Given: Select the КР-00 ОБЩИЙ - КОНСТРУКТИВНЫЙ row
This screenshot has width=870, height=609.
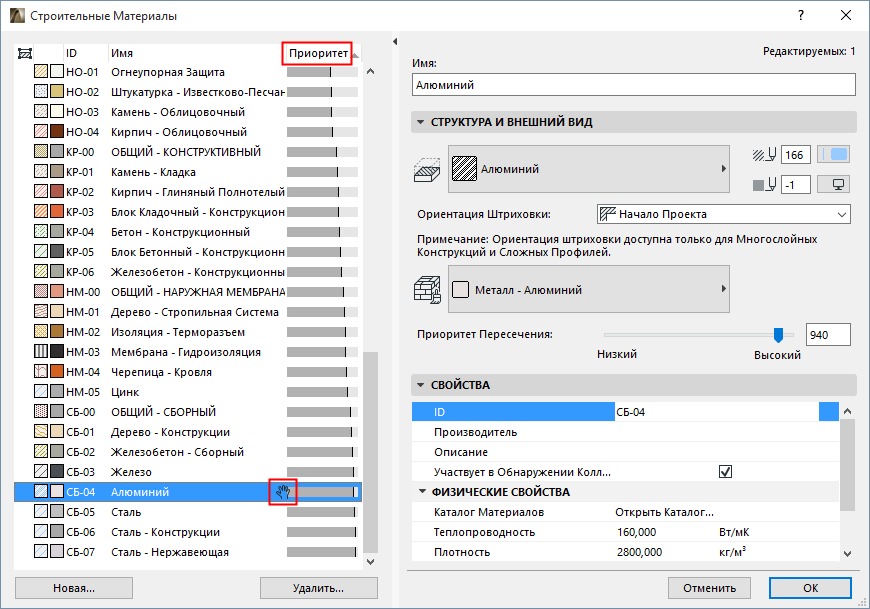Looking at the screenshot, I should (x=188, y=151).
